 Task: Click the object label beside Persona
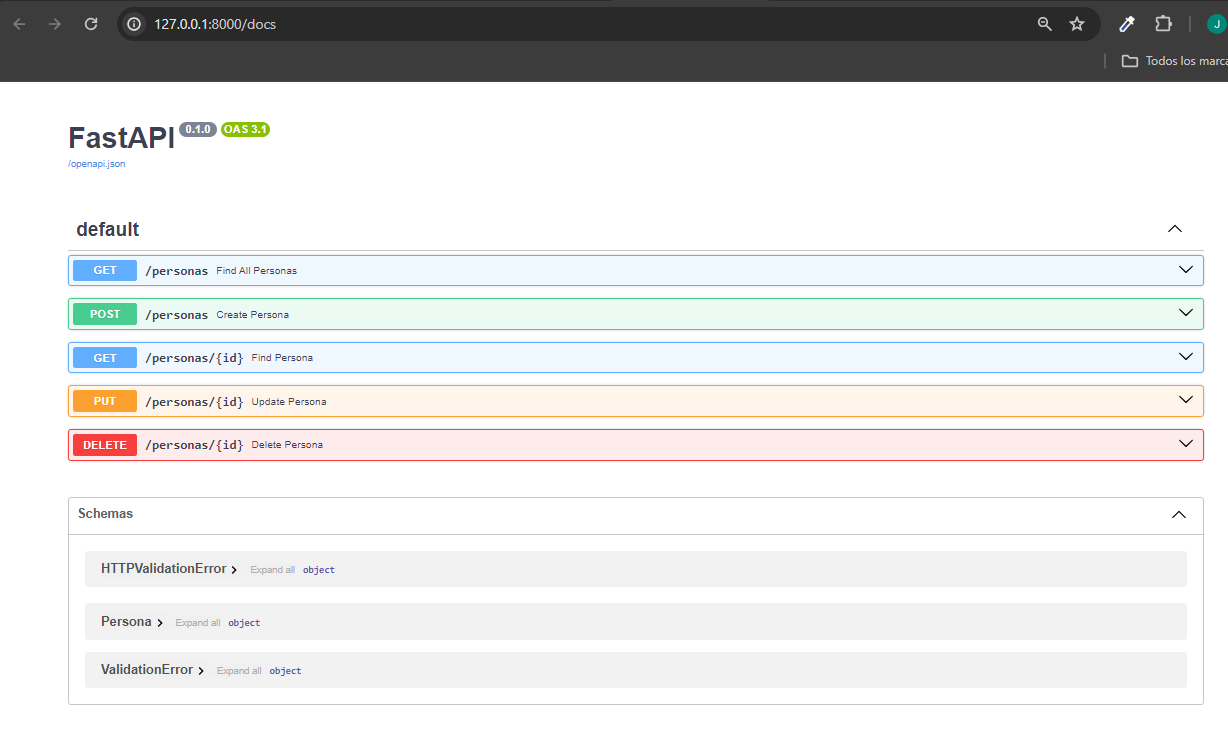[x=244, y=623]
